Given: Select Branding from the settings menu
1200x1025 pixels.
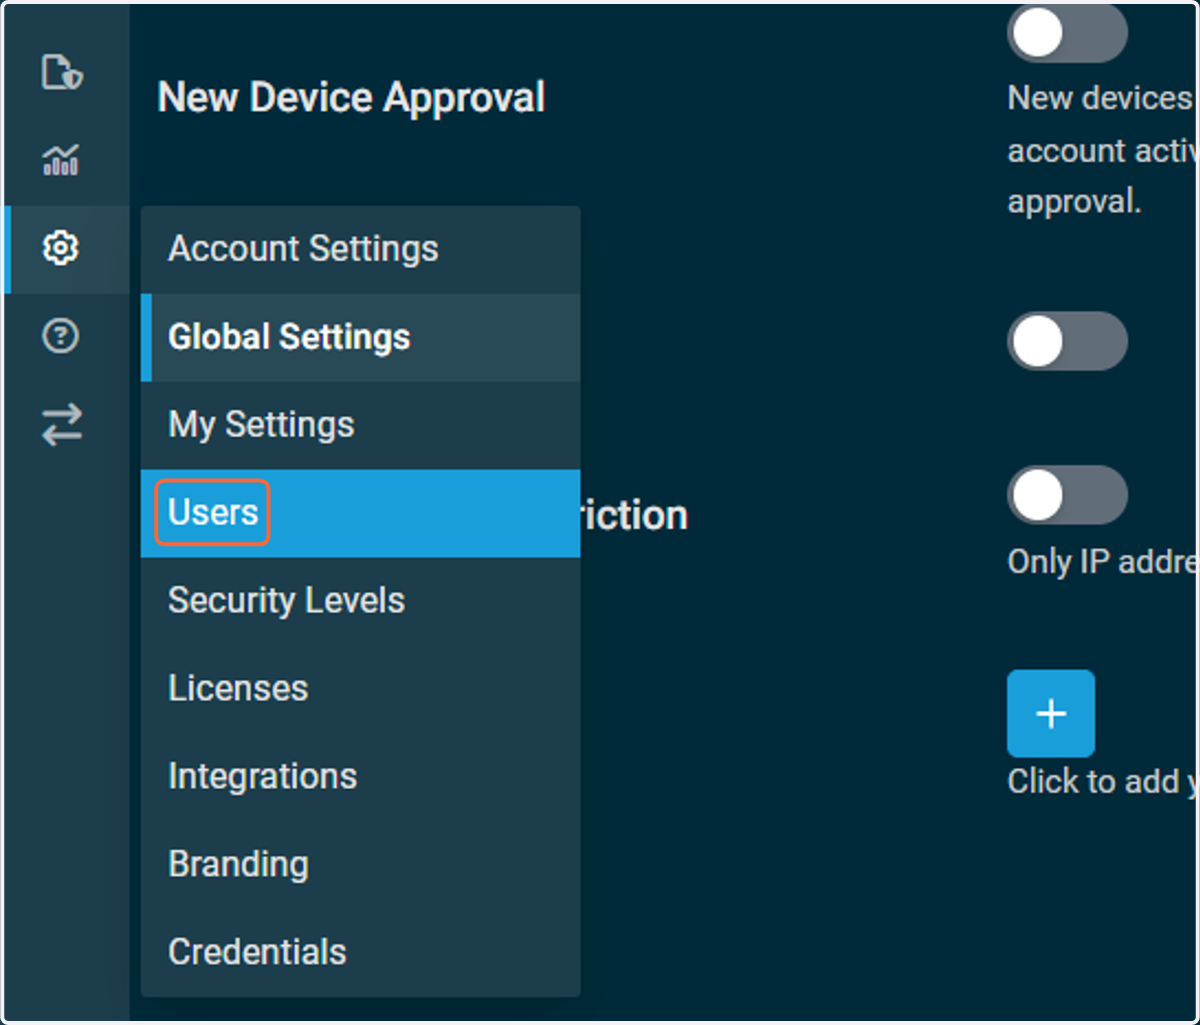Looking at the screenshot, I should tap(361, 865).
